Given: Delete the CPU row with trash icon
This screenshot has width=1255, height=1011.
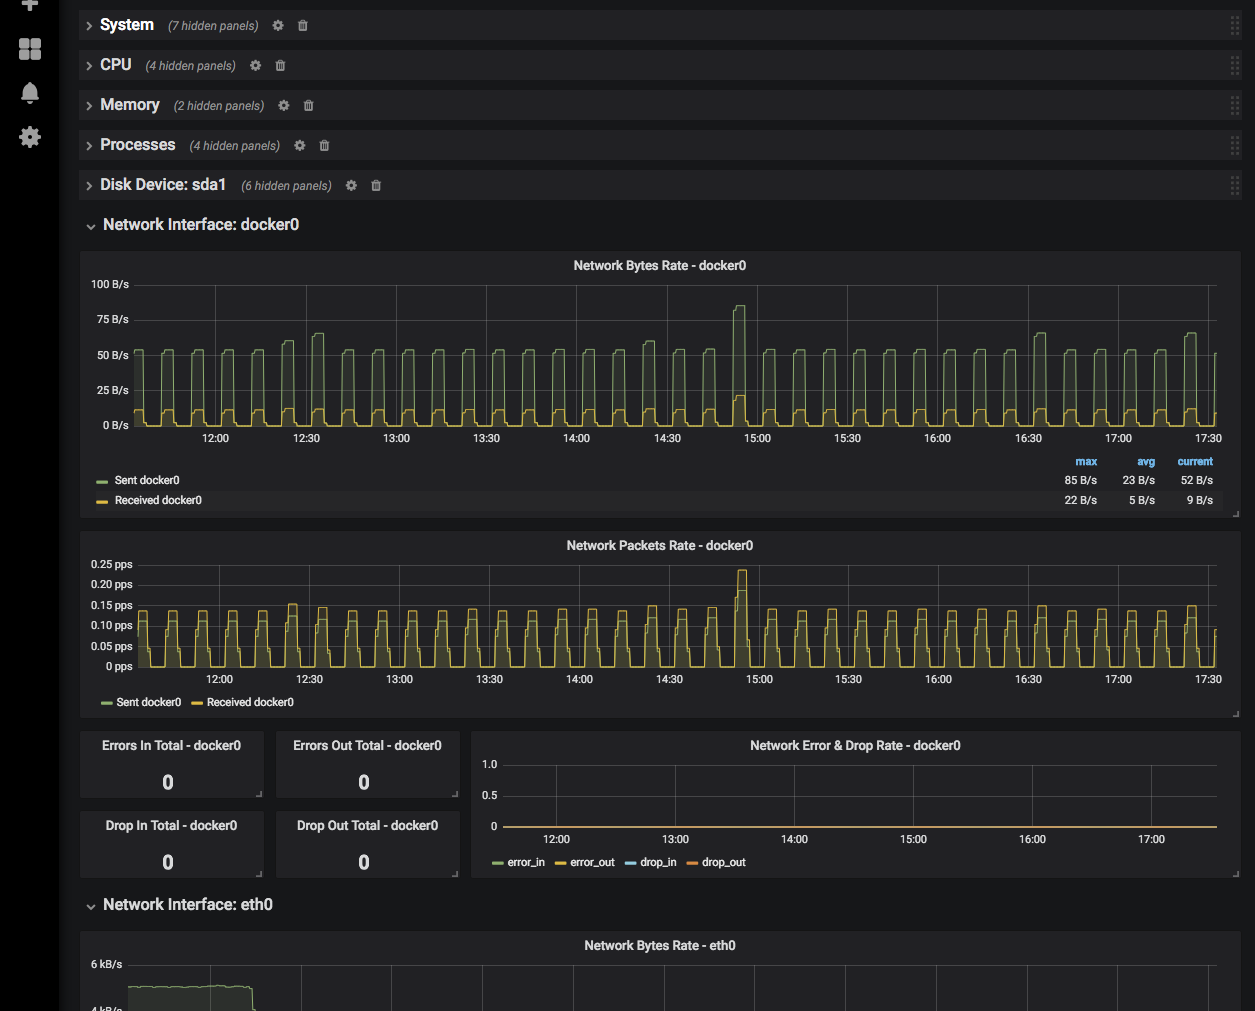Looking at the screenshot, I should (280, 66).
